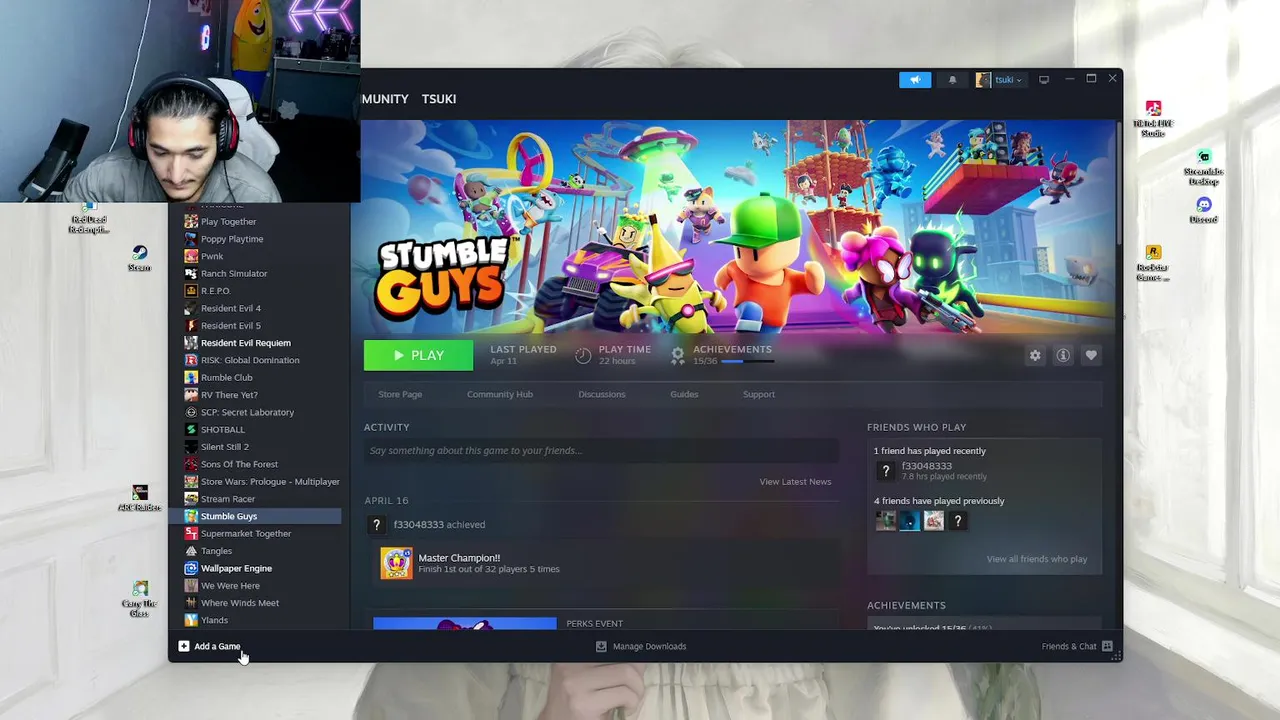
Task: Open the game settings gear icon
Action: pyautogui.click(x=1035, y=355)
